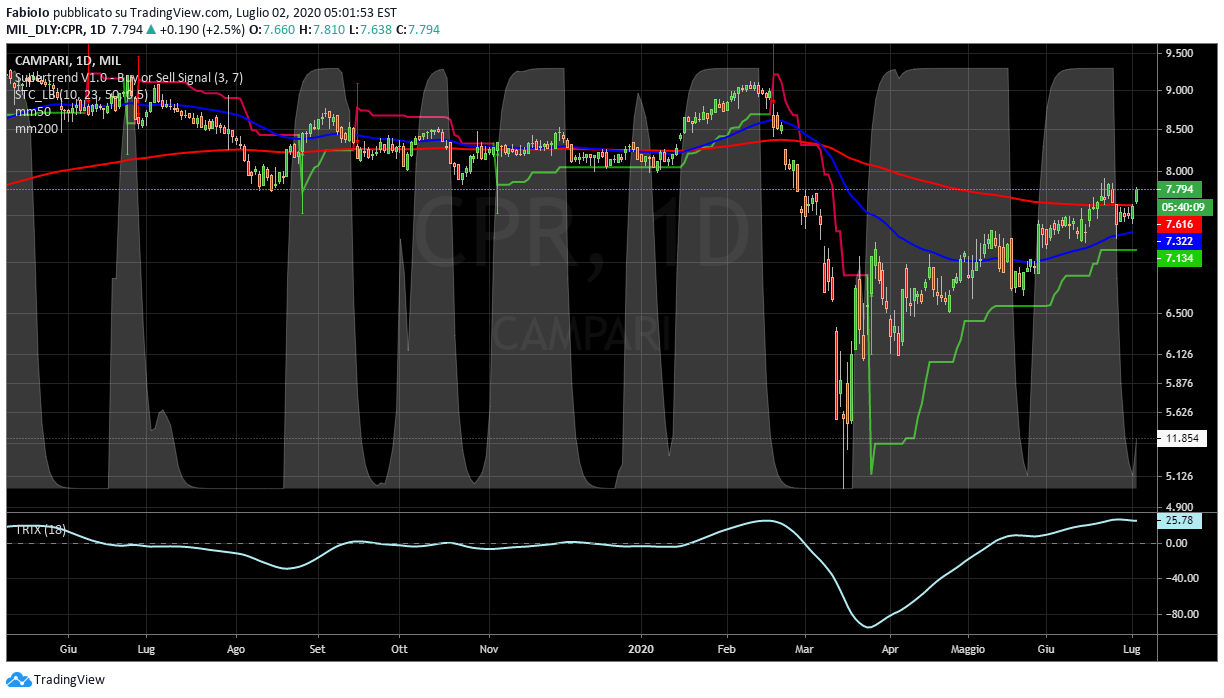Click the 9.000 price axis label
Viewport: 1224px width, 698px height.
[1179, 90]
